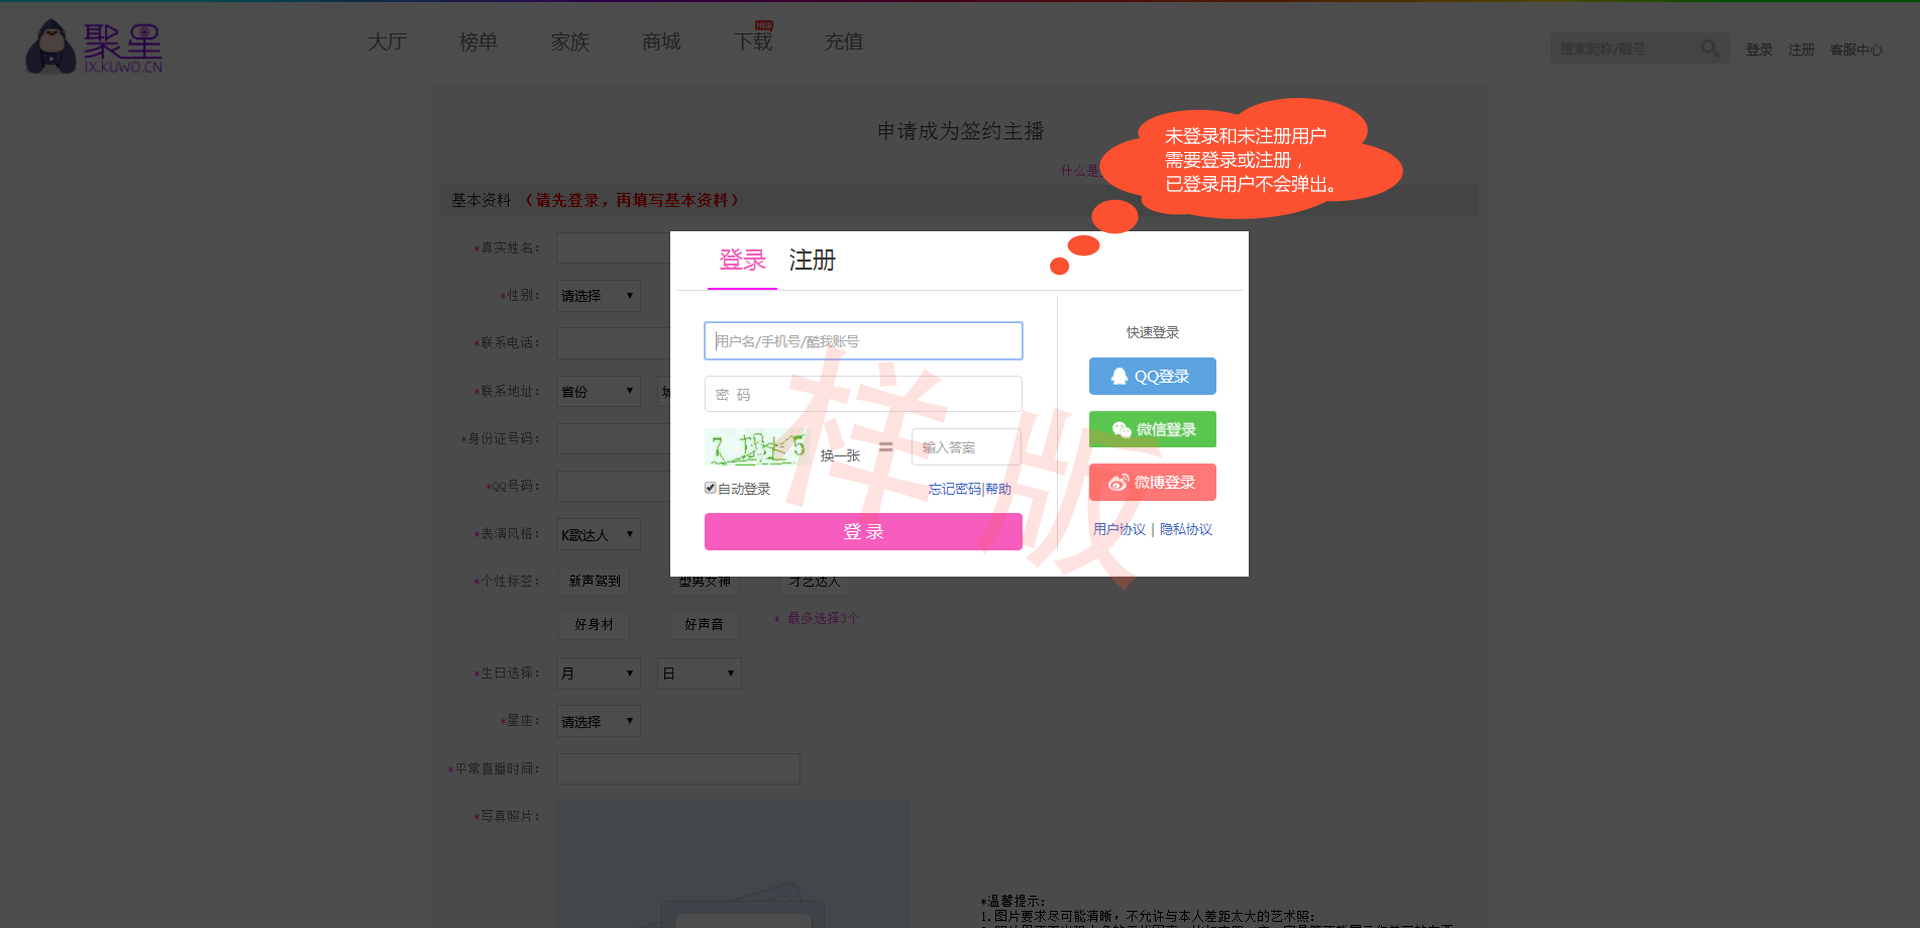1920x928 pixels.
Task: Select the 好身材 personality tag
Action: pos(594,624)
